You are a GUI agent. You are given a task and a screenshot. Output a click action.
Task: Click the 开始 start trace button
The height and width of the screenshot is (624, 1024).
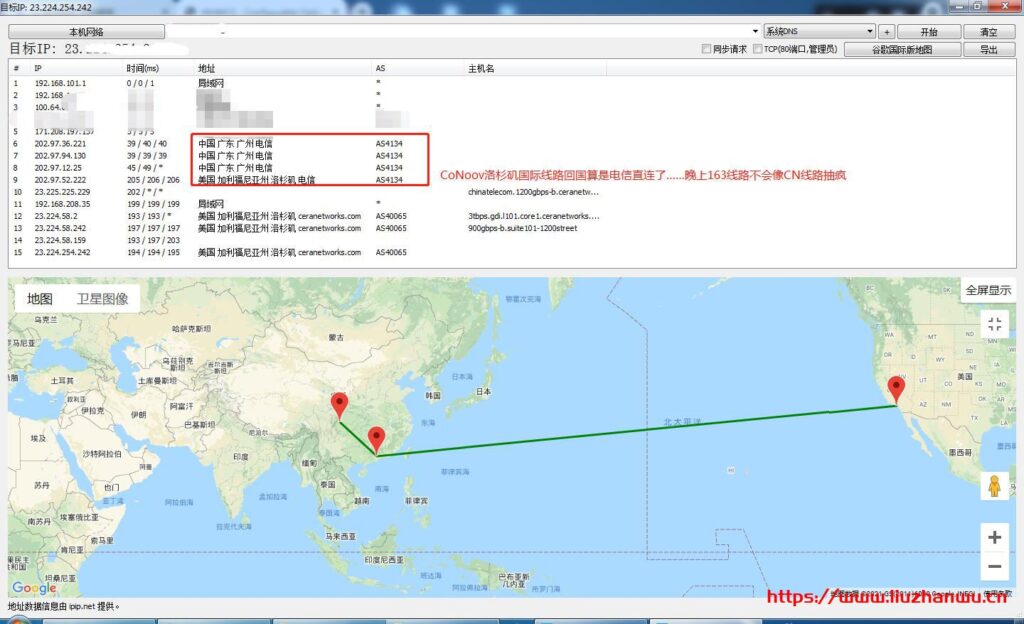pos(927,30)
